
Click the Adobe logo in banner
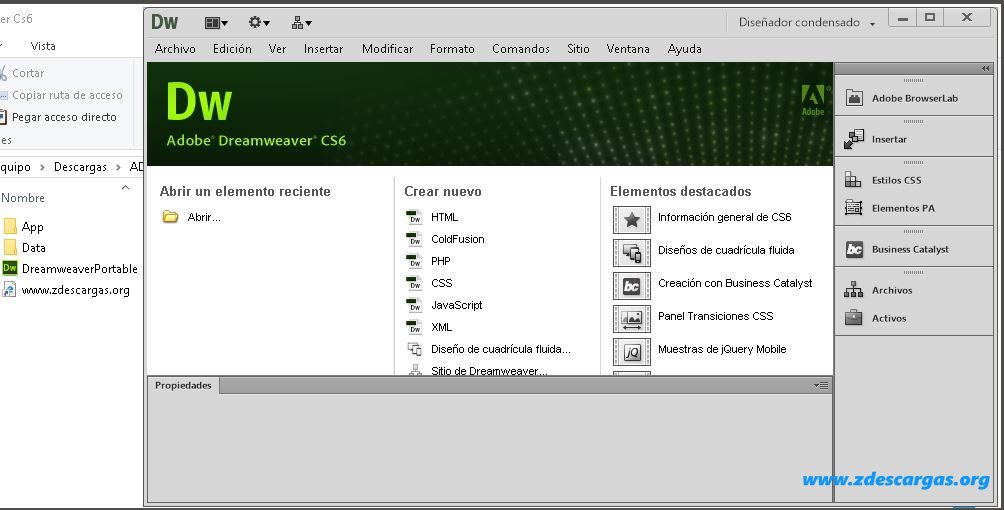tap(813, 101)
